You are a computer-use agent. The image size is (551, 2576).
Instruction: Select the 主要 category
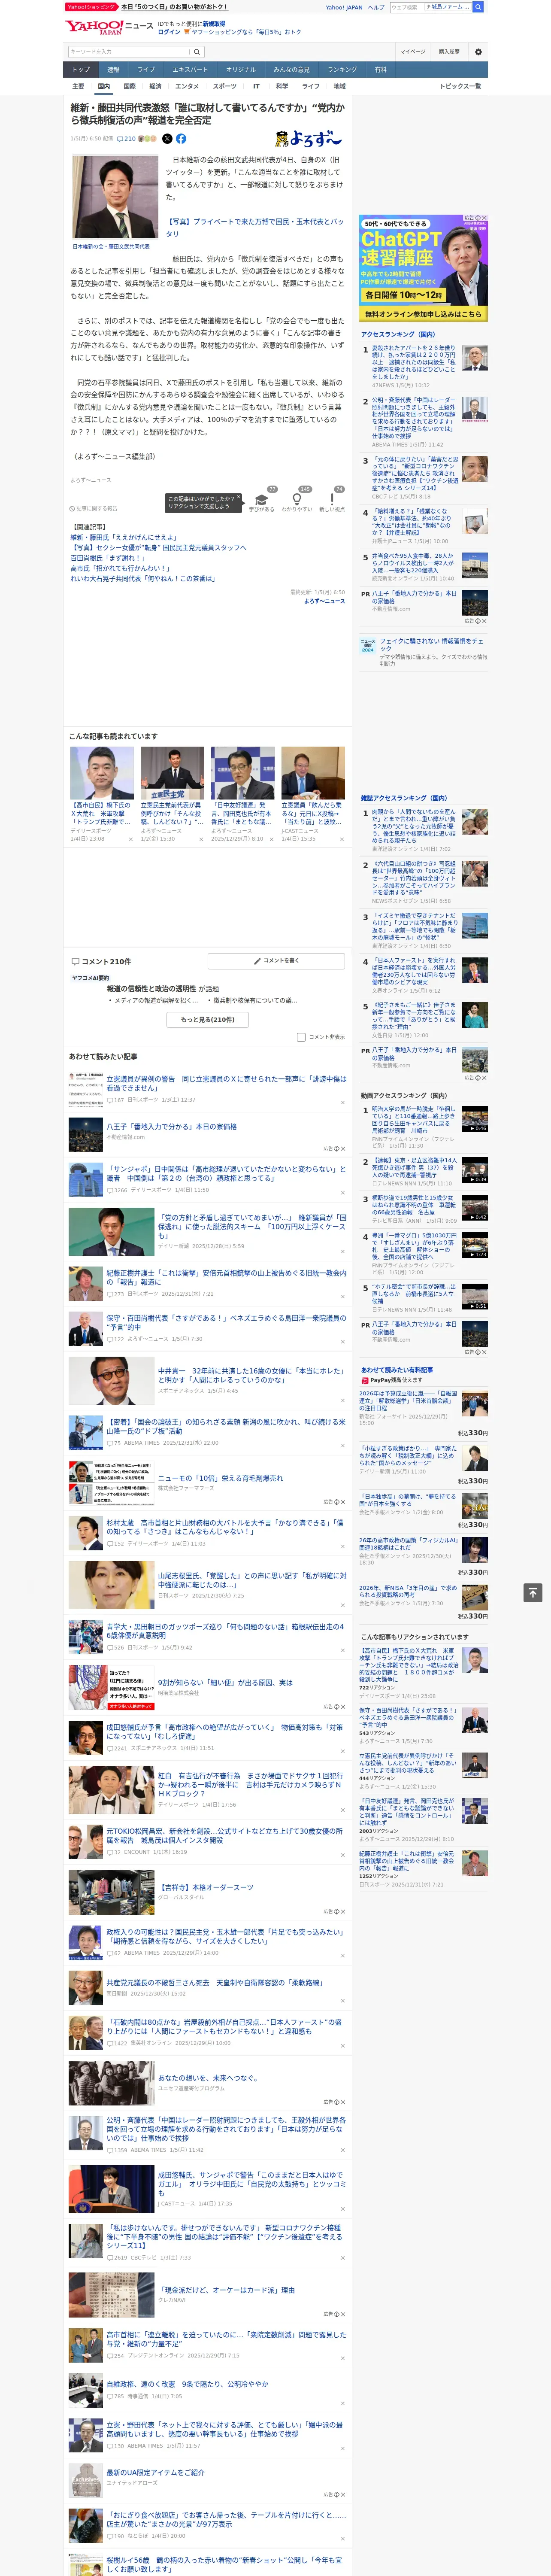coord(78,86)
